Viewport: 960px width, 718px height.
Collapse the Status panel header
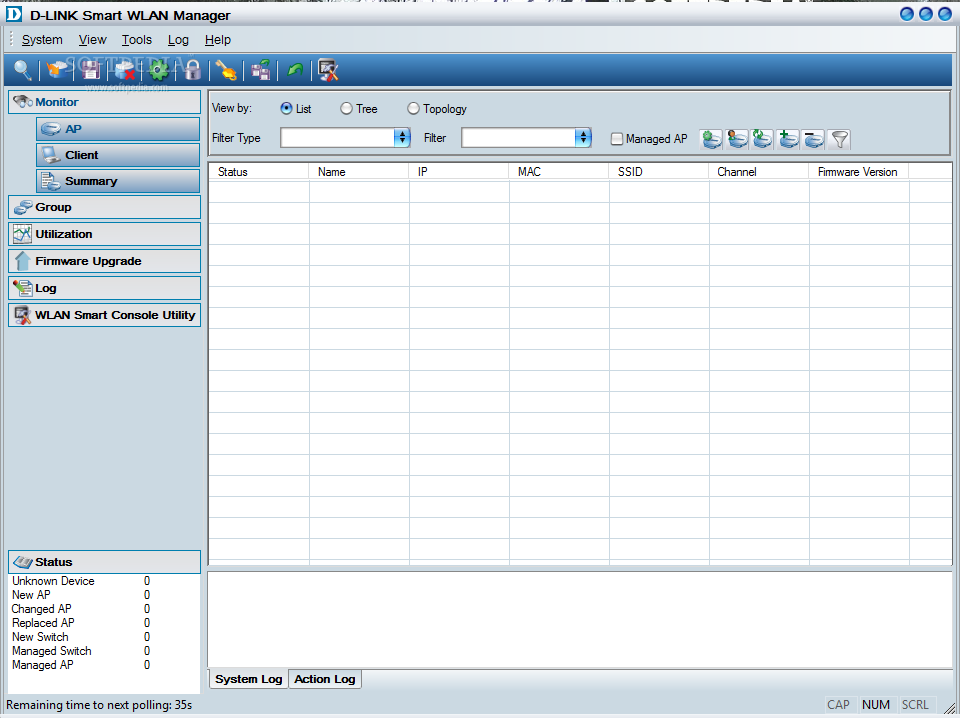tap(104, 562)
